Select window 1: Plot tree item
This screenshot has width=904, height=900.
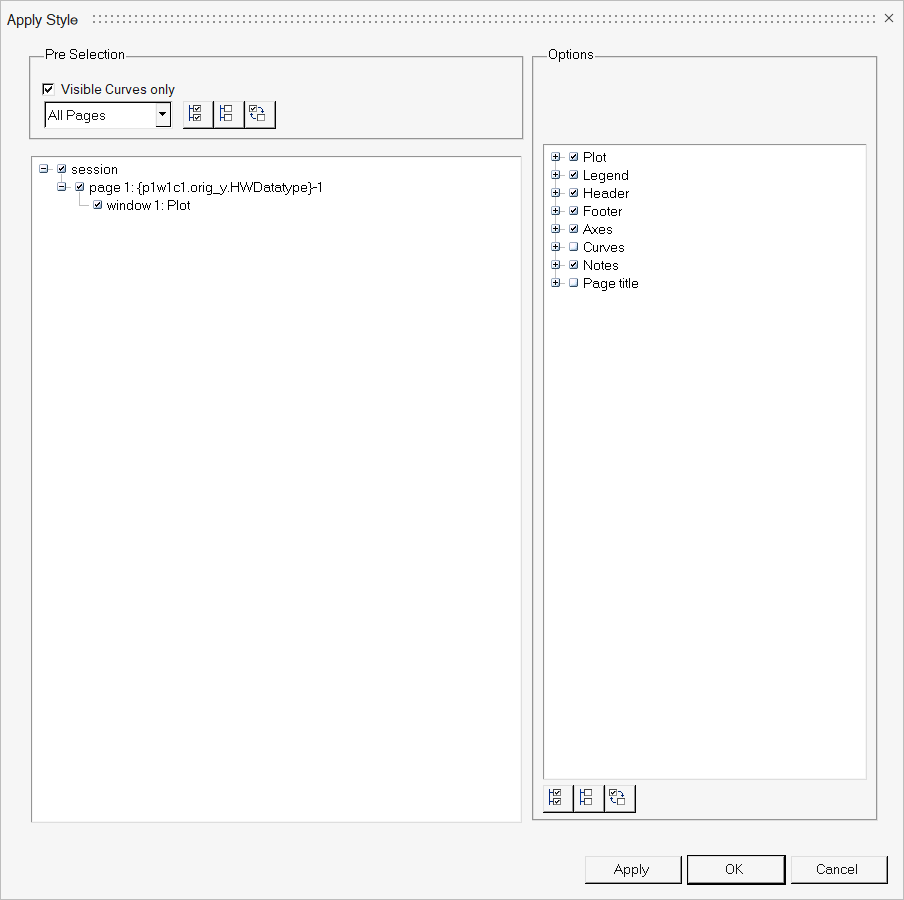click(148, 205)
